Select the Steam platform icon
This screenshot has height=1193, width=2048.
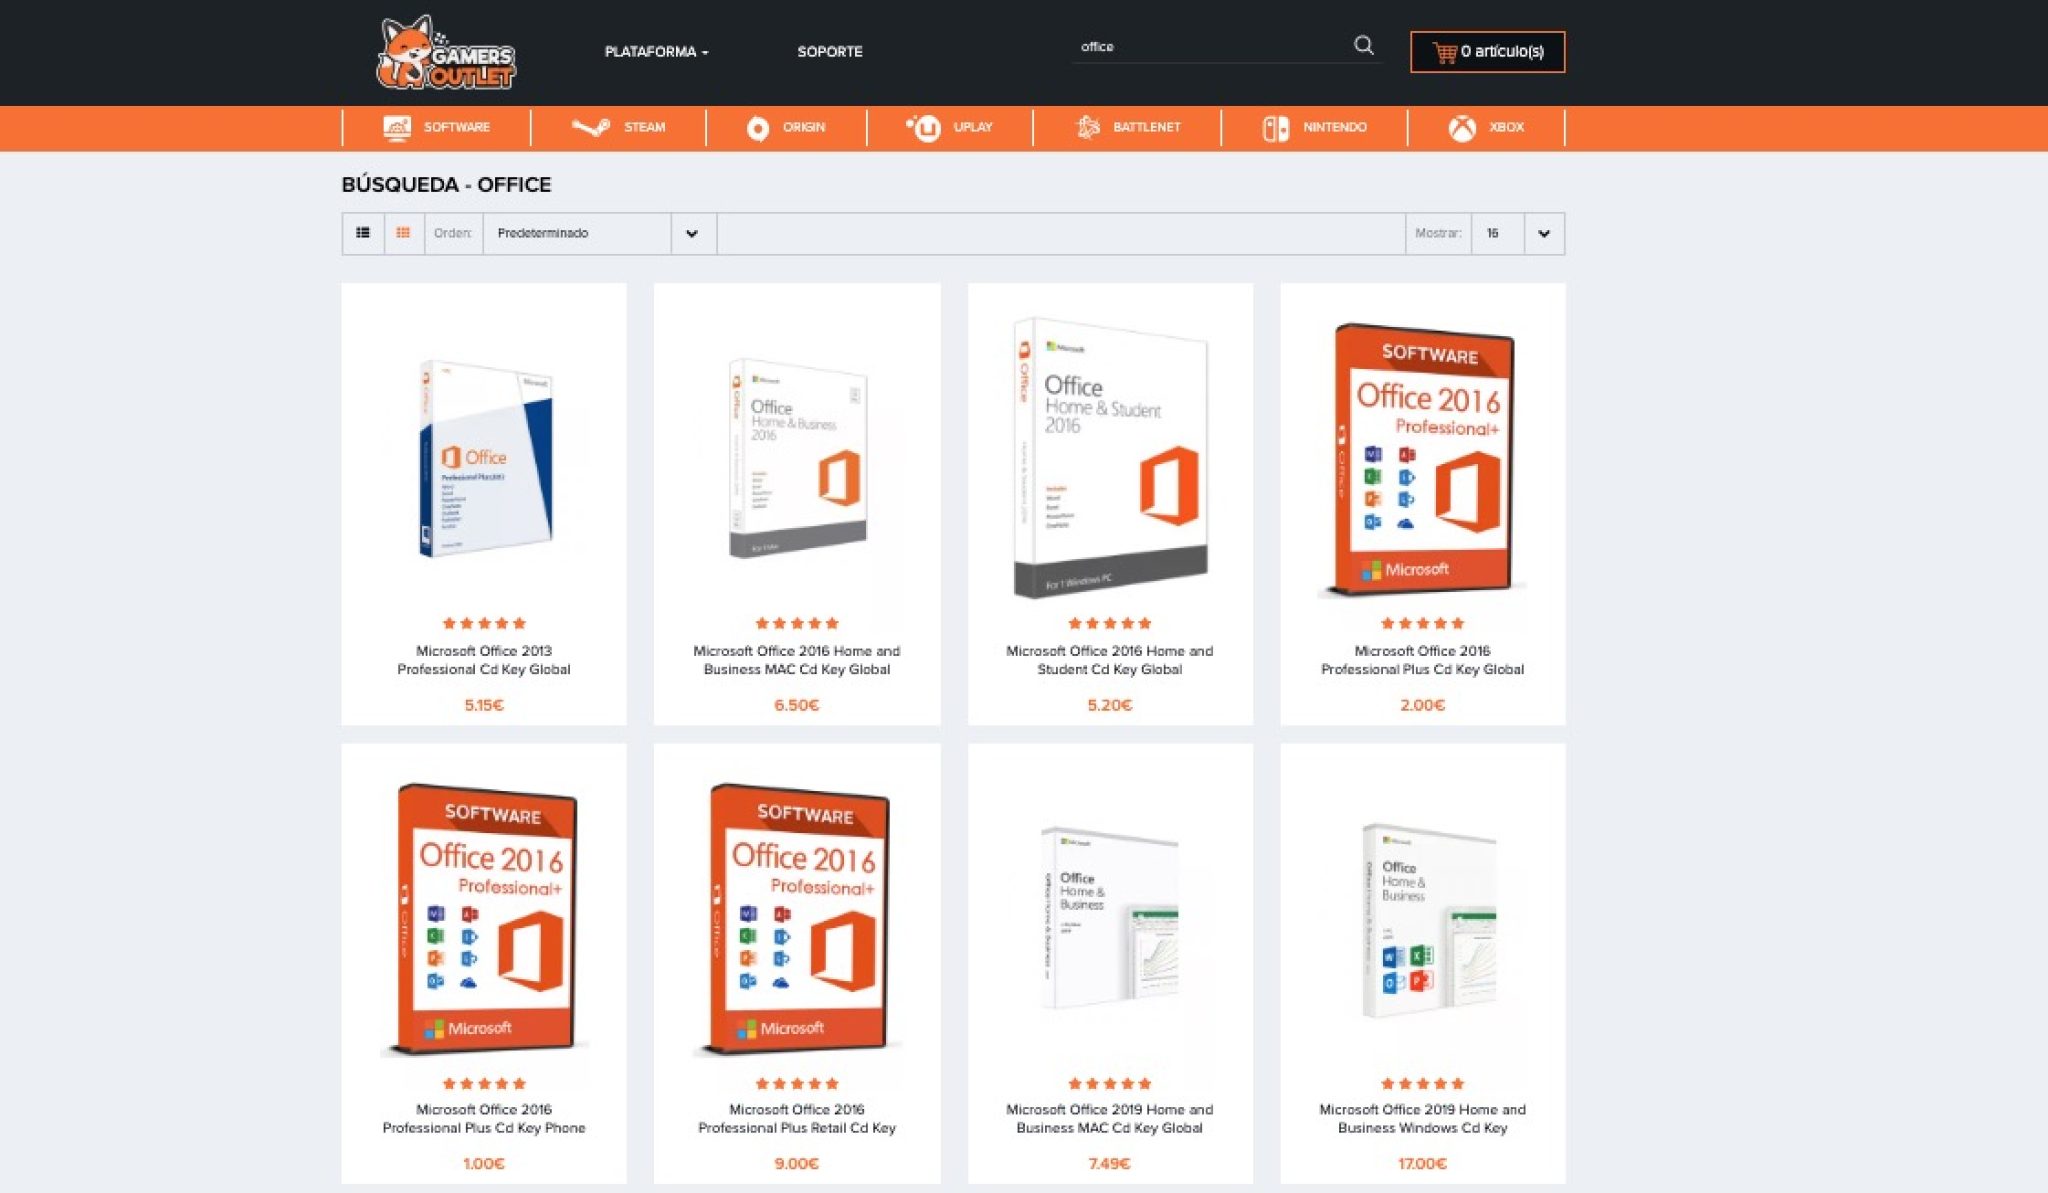590,128
